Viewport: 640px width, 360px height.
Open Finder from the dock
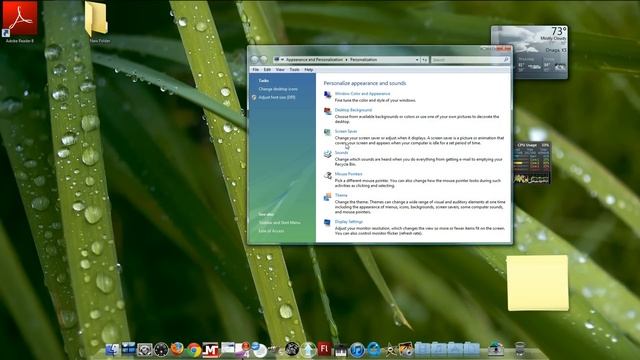[112, 349]
